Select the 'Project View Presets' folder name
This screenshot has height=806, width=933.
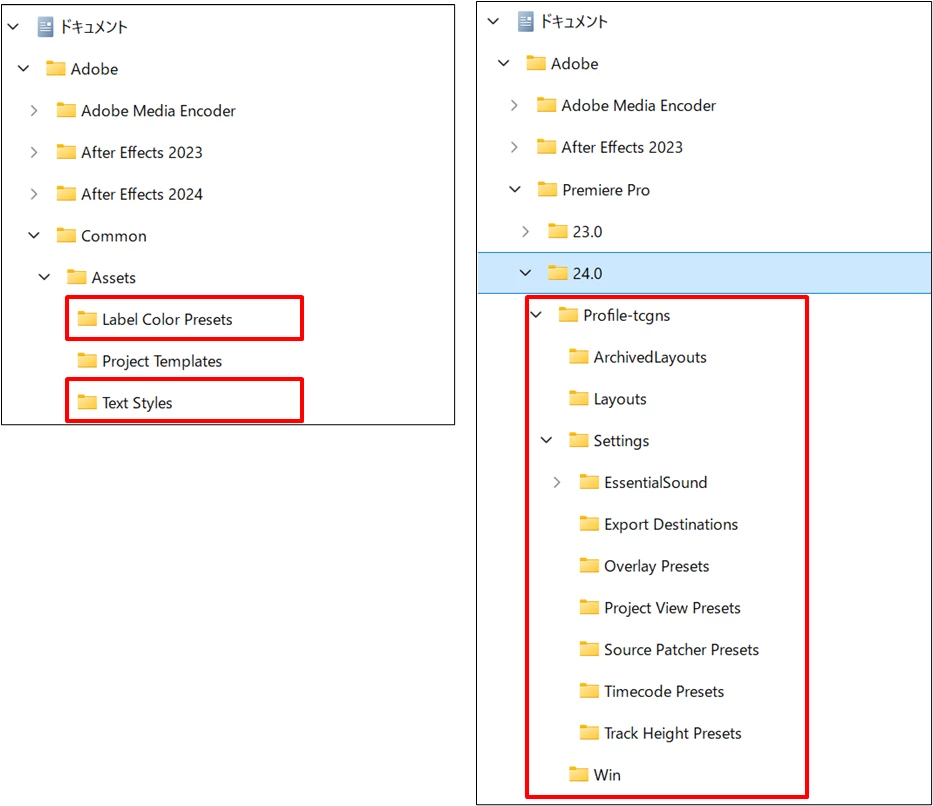pyautogui.click(x=672, y=608)
